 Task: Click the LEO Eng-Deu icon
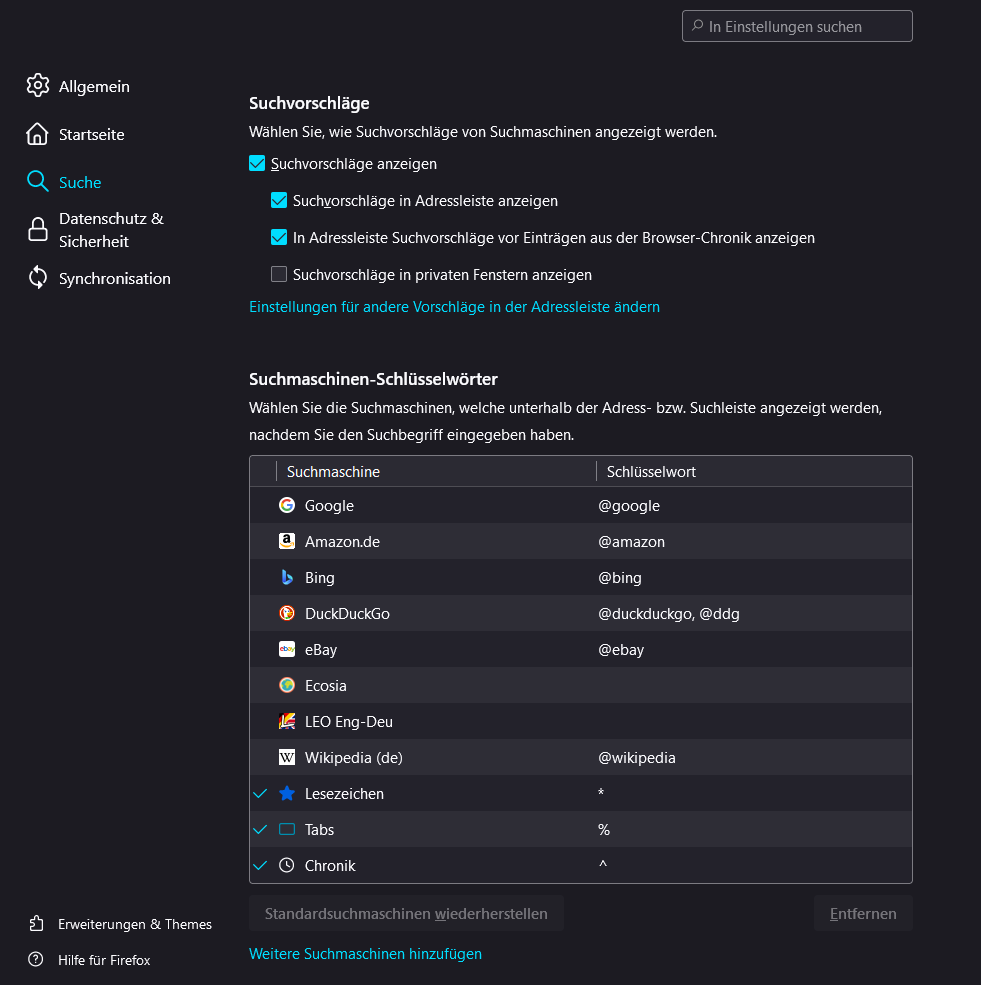287,722
